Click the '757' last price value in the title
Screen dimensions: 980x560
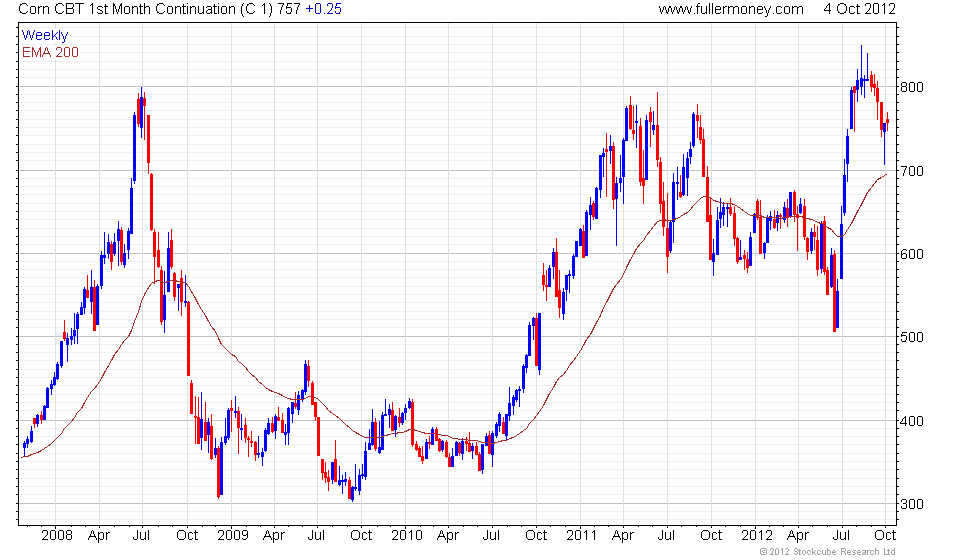[289, 9]
